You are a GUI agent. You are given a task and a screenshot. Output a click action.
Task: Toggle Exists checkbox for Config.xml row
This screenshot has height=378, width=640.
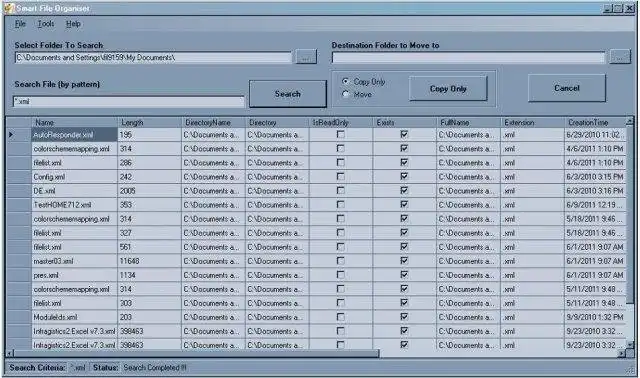tap(404, 176)
